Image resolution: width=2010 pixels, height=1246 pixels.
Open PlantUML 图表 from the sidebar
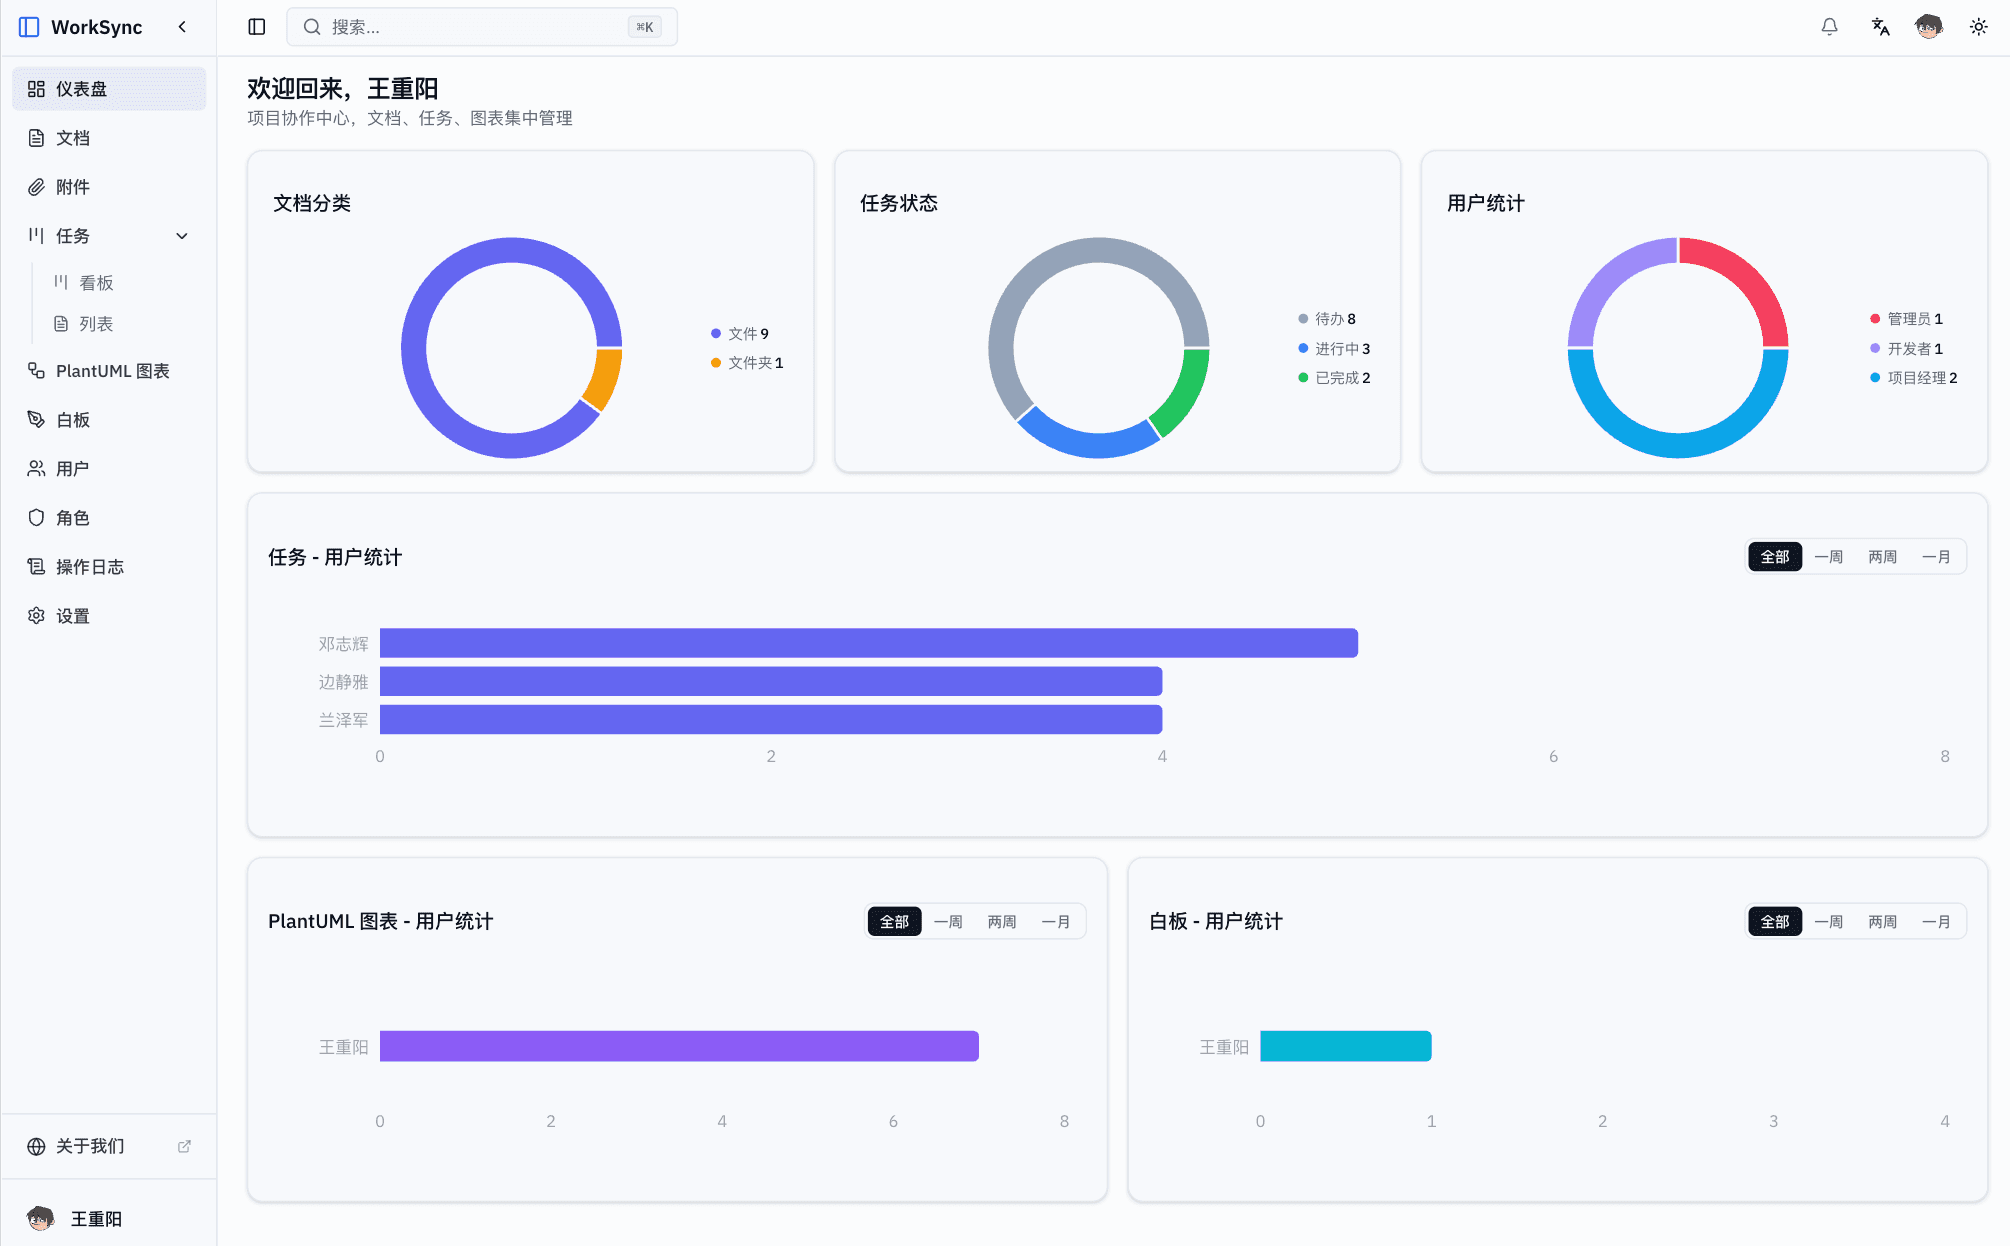pyautogui.click(x=112, y=371)
